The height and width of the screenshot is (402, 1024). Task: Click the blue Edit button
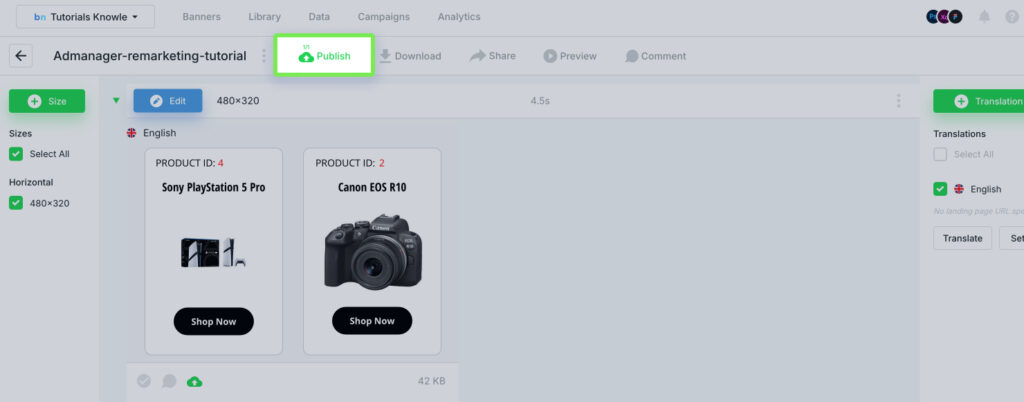coord(168,100)
